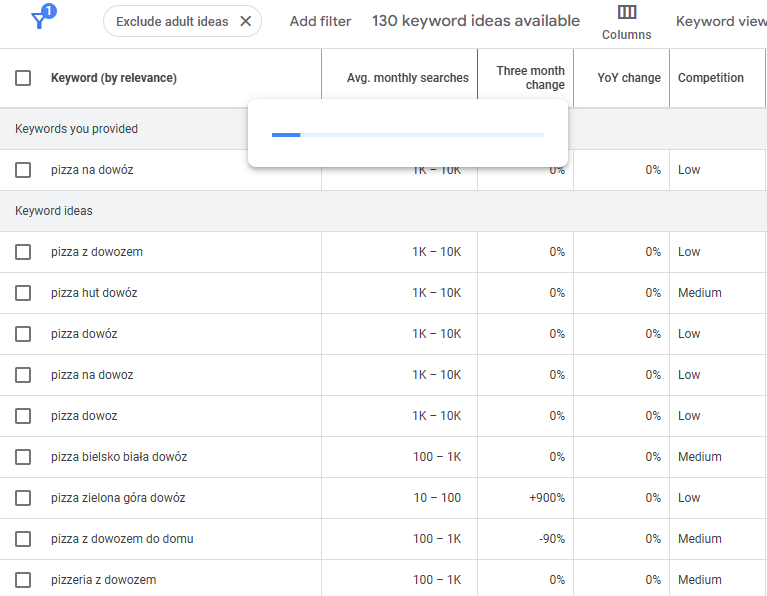Screen dimensions: 767x596
Task: Click the pizzeria z dowozem keyword text
Action: click(x=103, y=580)
